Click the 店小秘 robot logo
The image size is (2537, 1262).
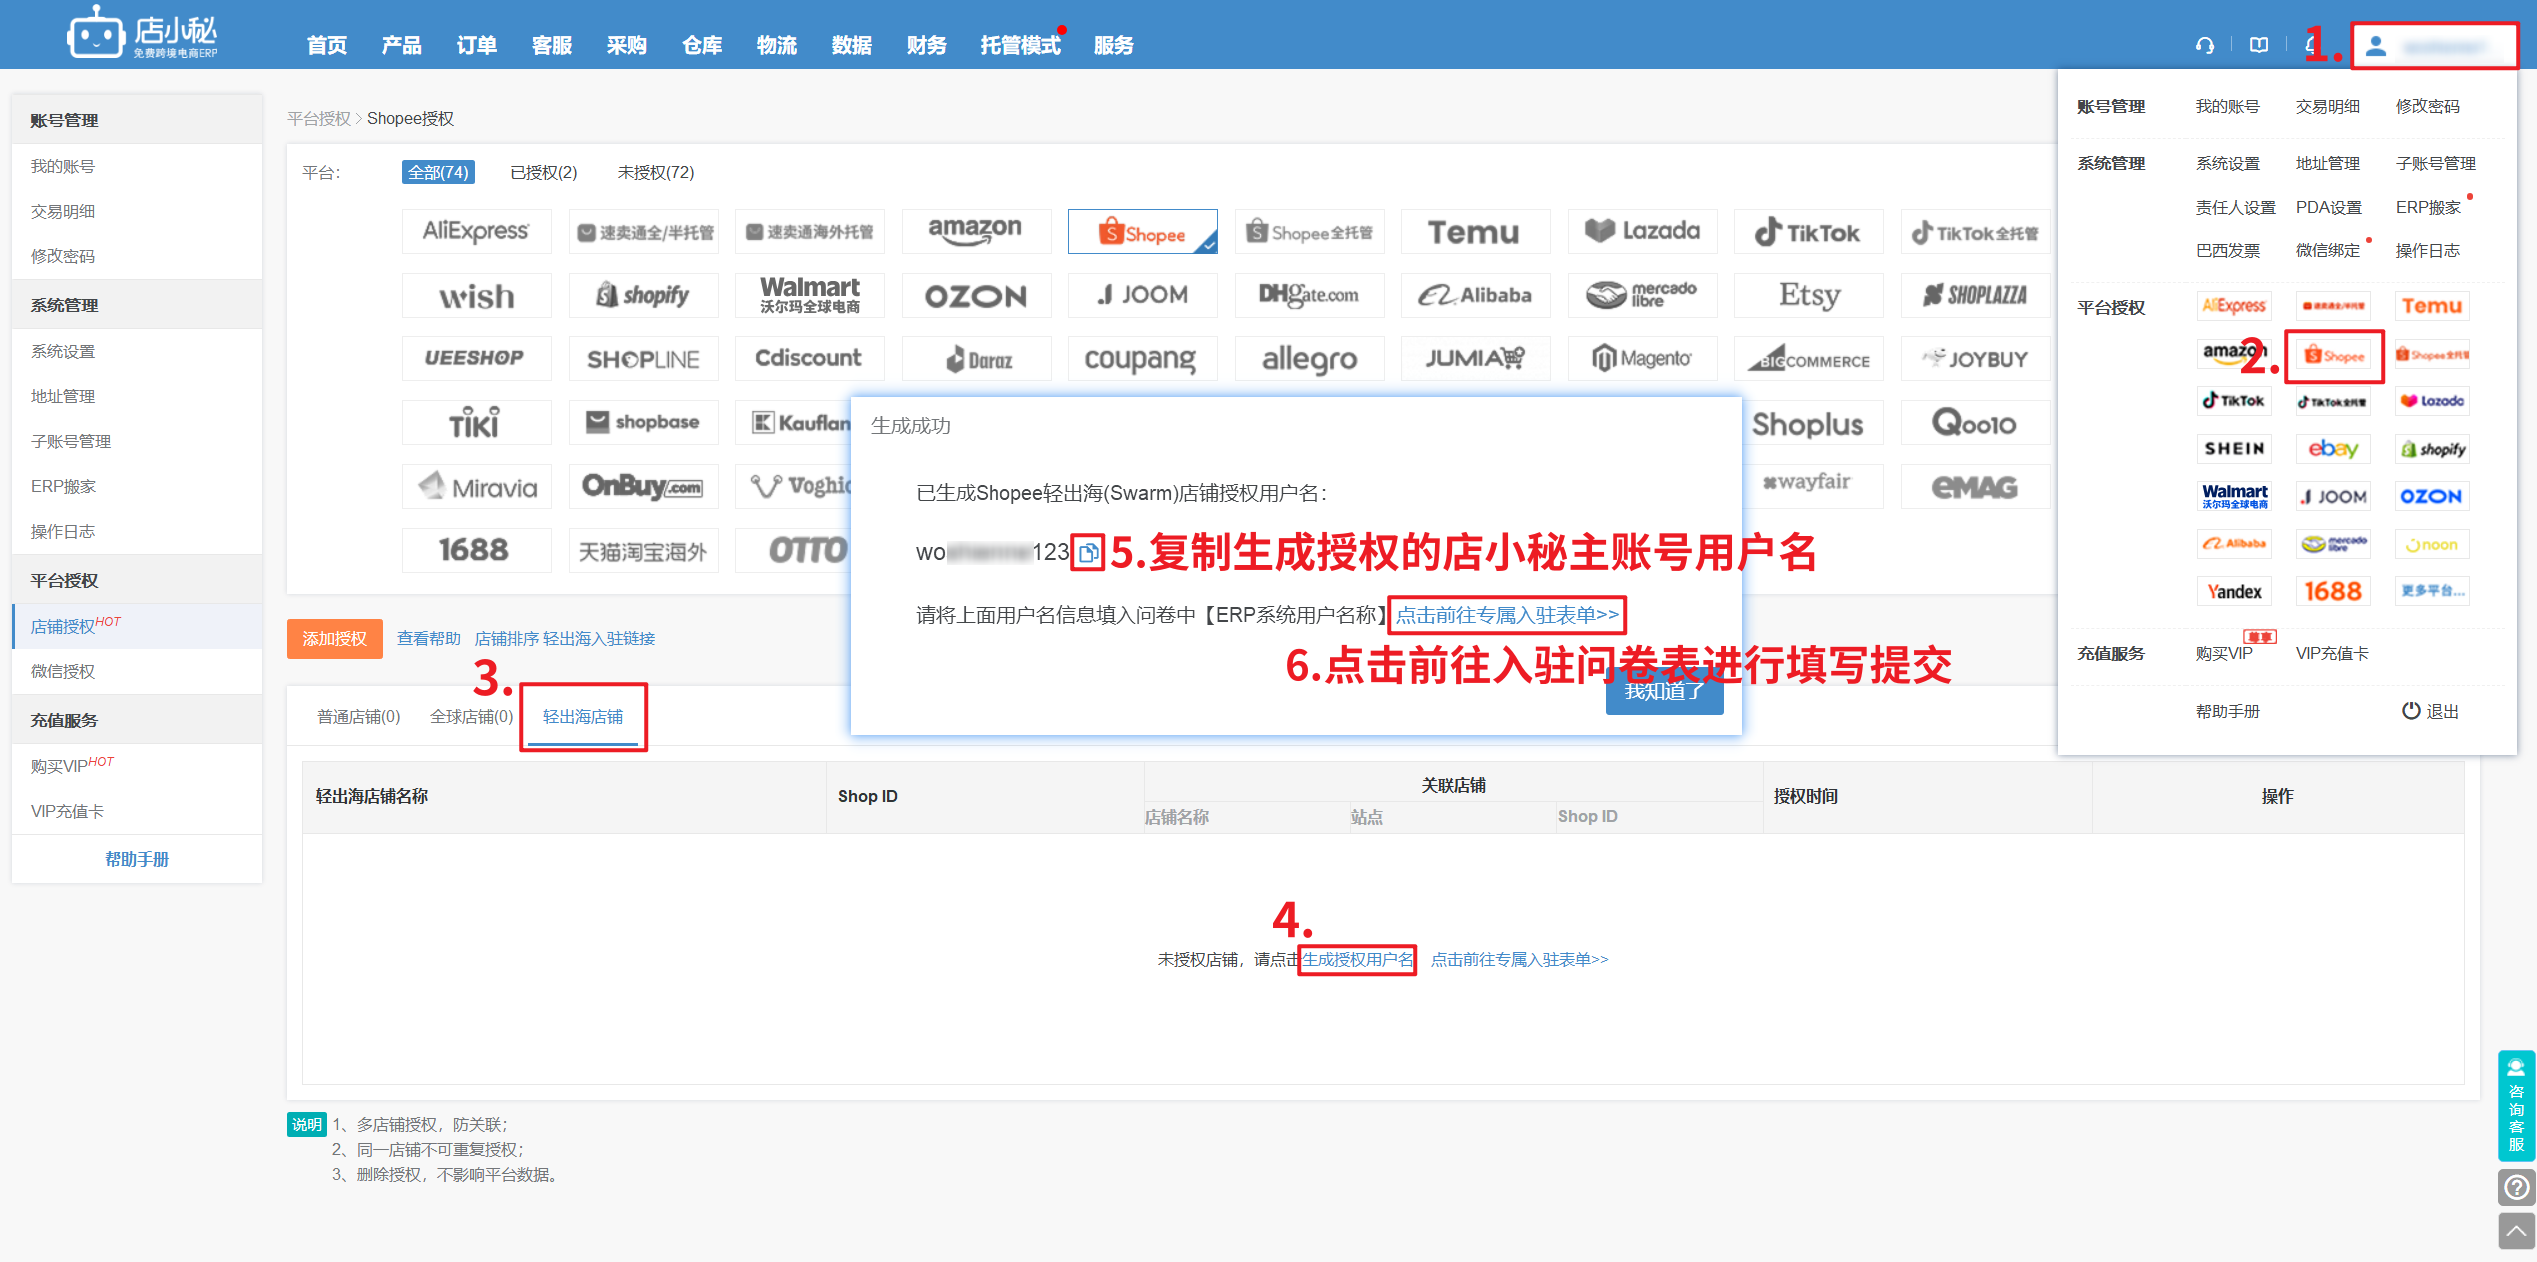pyautogui.click(x=95, y=36)
